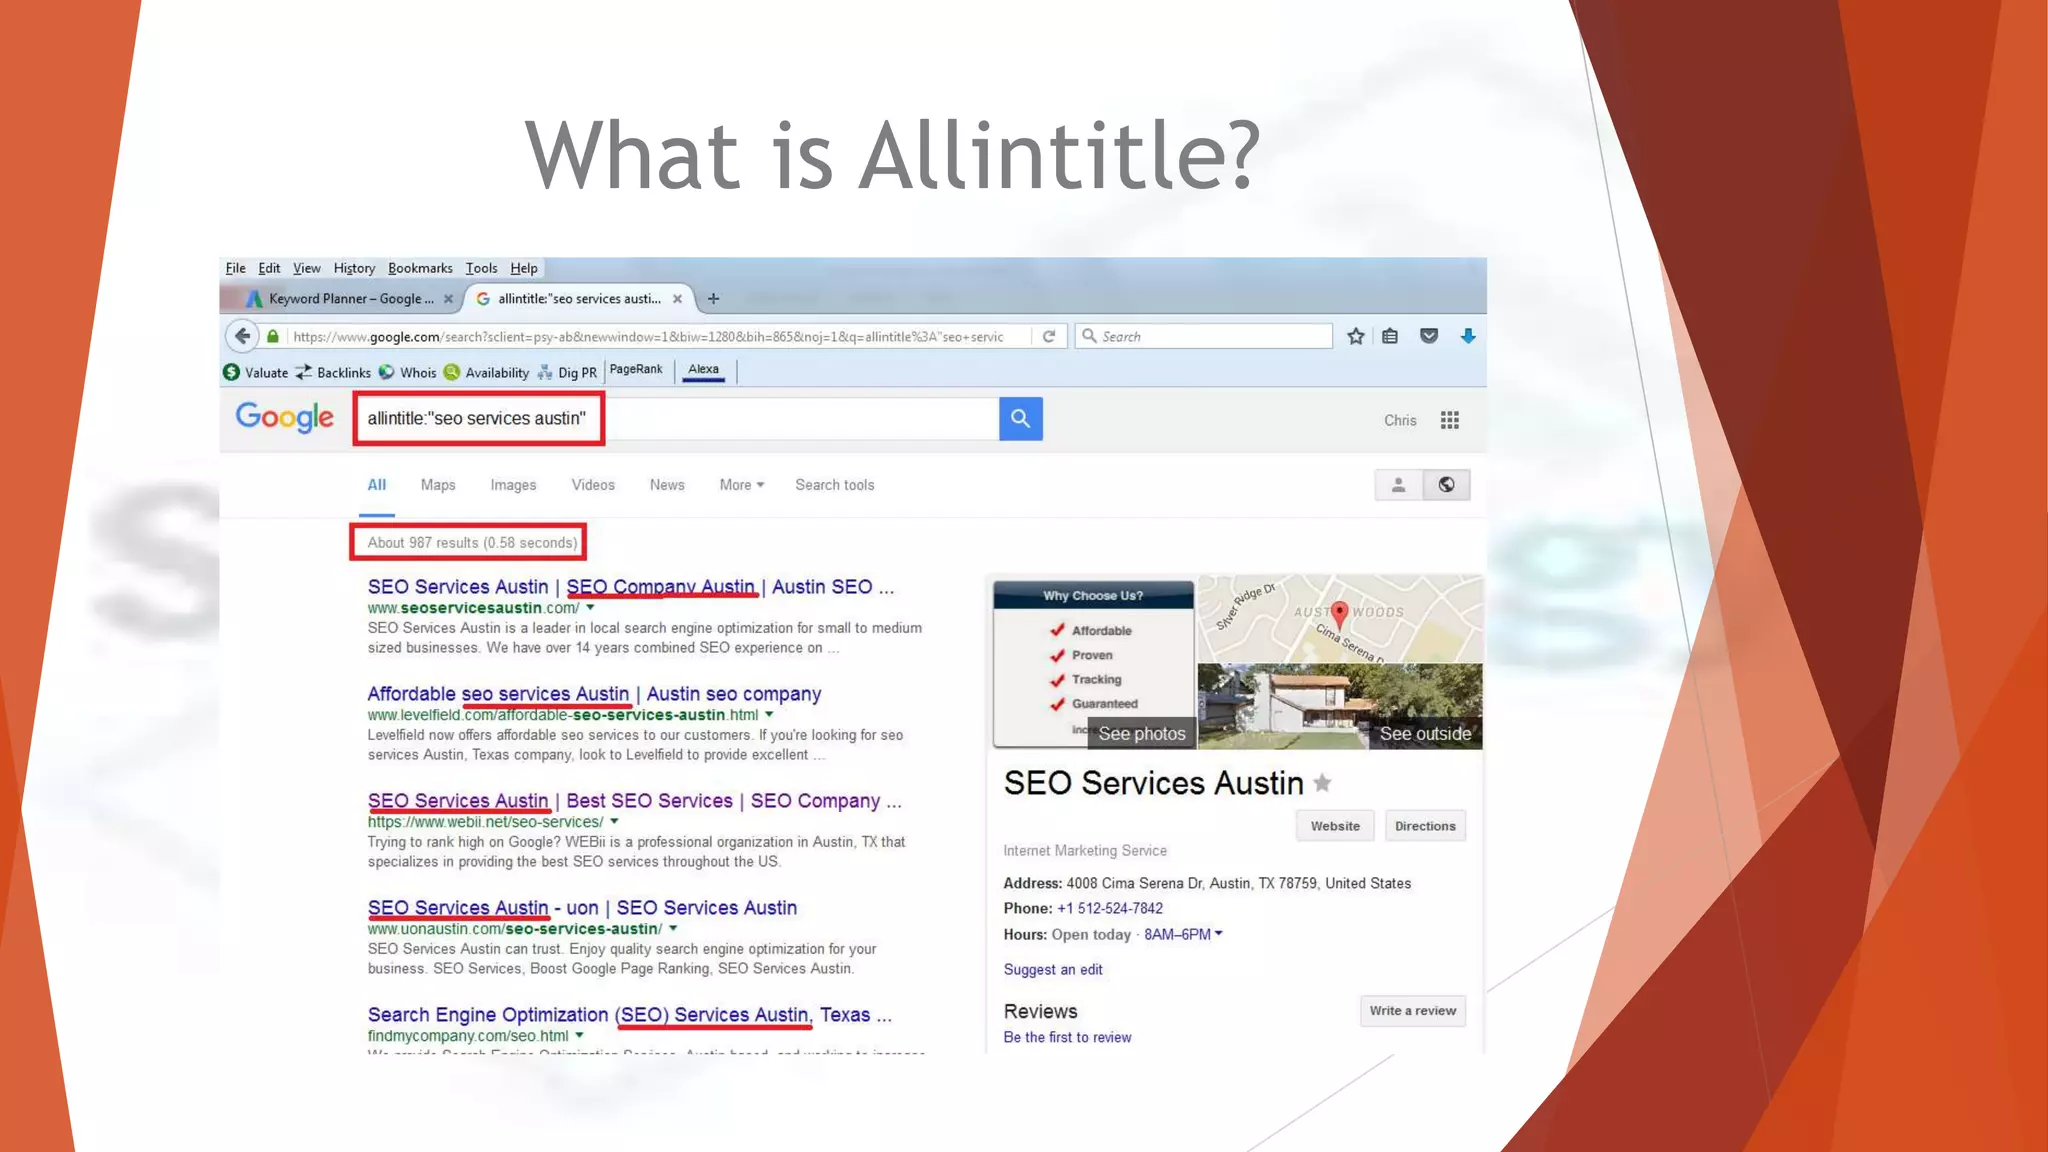This screenshot has height=1152, width=2048.
Task: Click the green padlock site security icon
Action: click(x=273, y=337)
